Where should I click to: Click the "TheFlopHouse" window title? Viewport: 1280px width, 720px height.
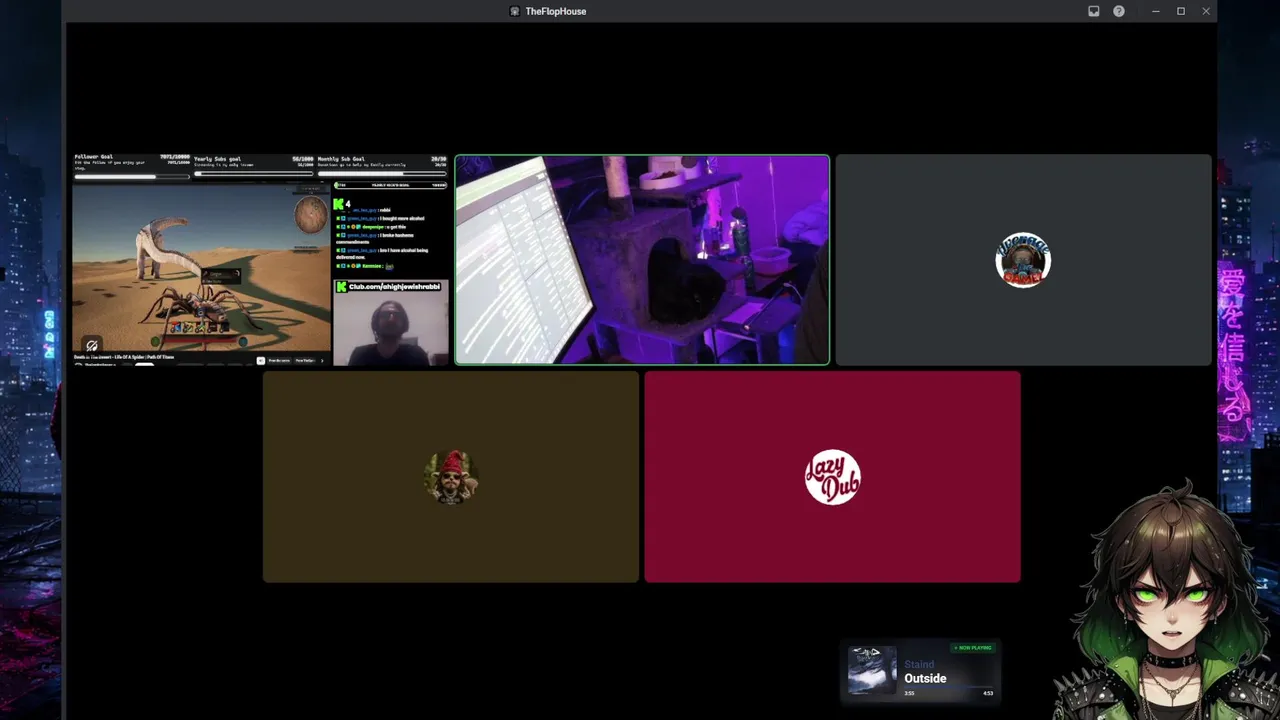556,11
